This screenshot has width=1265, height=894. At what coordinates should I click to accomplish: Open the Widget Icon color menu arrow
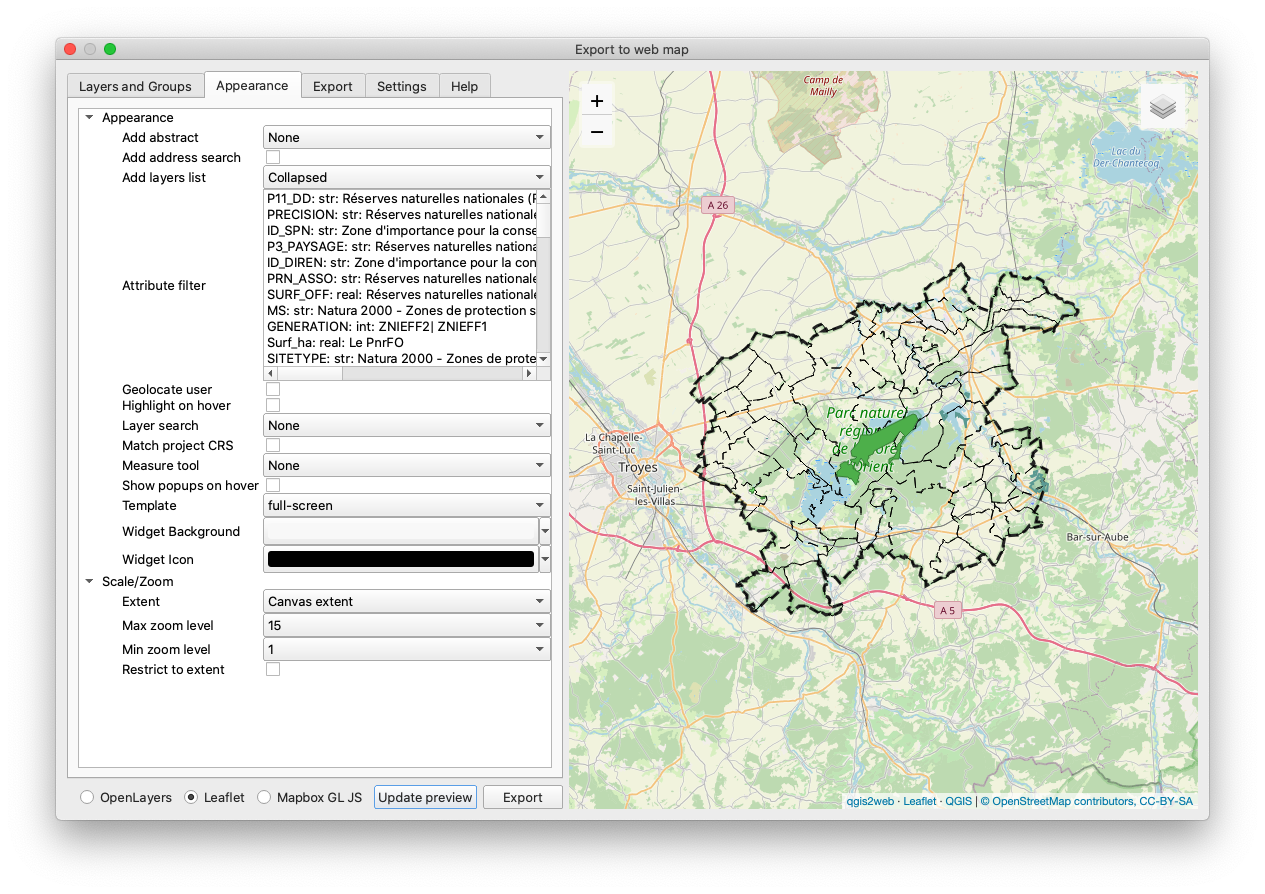tap(545, 559)
